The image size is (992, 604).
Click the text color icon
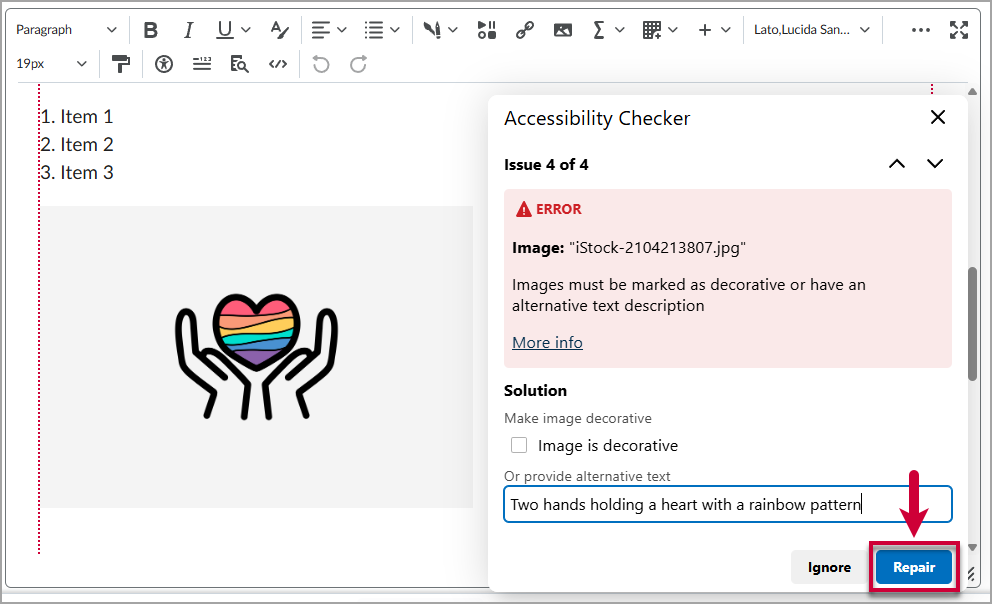click(280, 30)
